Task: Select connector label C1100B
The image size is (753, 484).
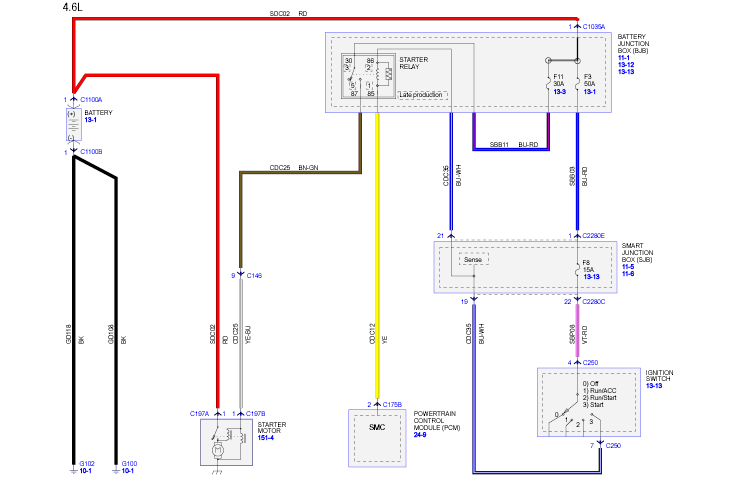Action: [x=91, y=152]
